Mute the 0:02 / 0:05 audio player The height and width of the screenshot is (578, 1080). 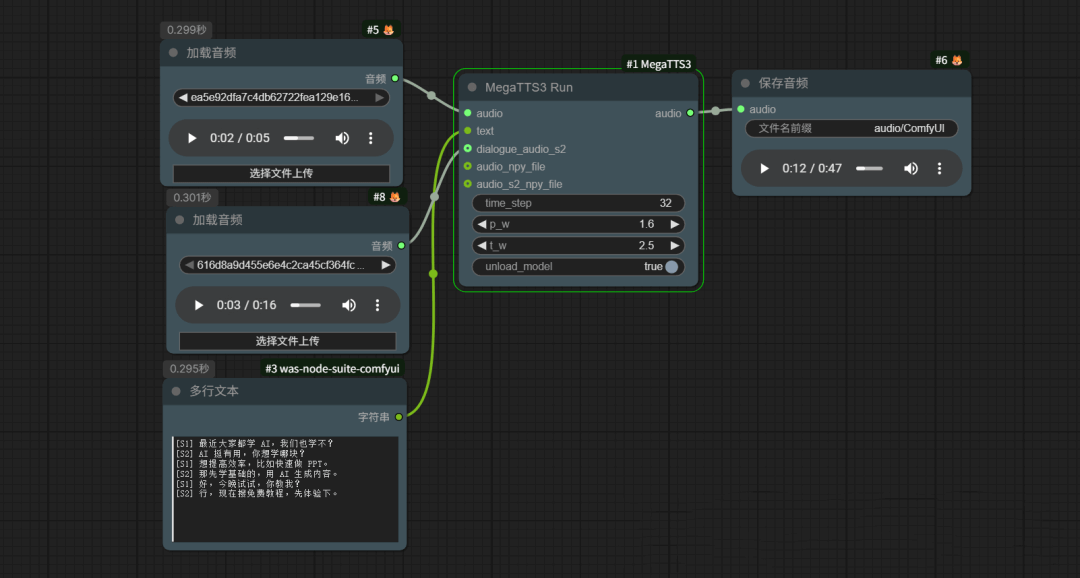(342, 138)
